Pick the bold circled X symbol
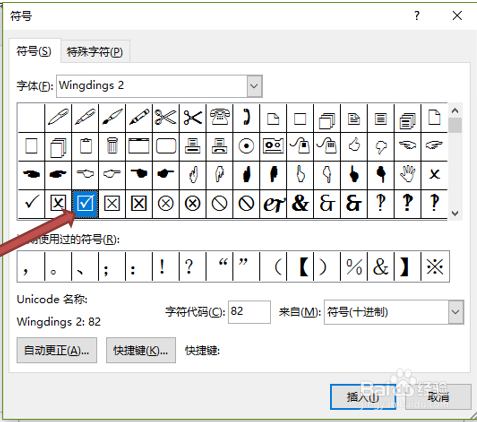Image resolution: width=477 pixels, height=422 pixels. 193,203
